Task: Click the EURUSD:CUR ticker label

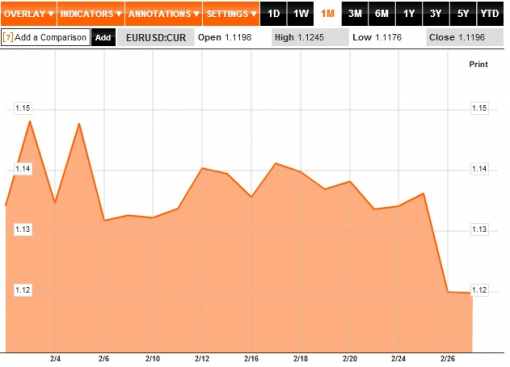Action: click(156, 37)
